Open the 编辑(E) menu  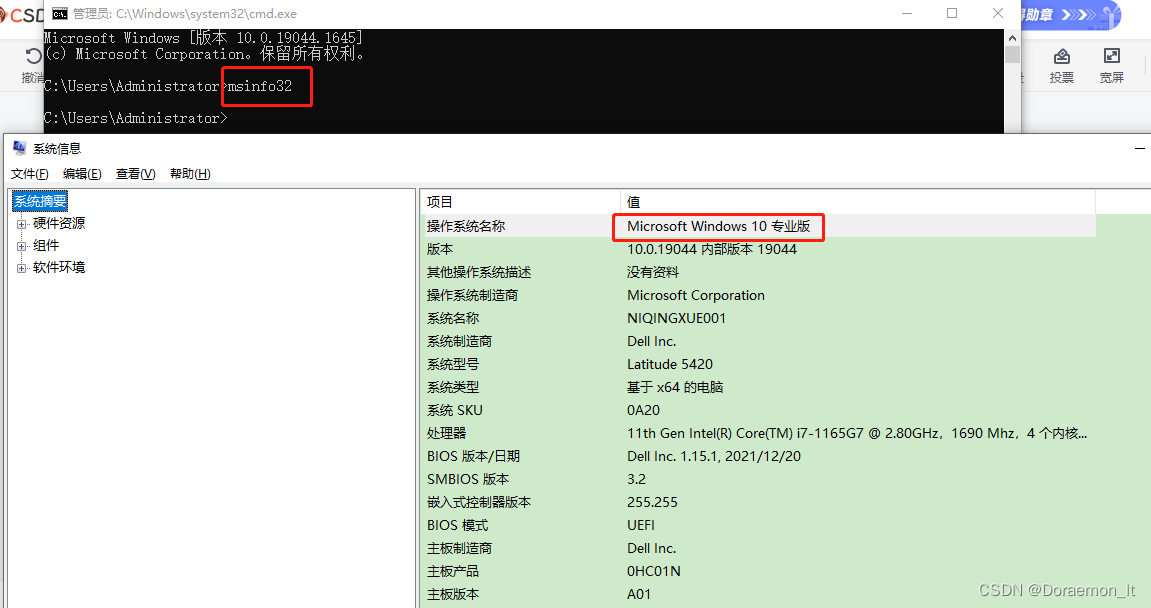pyautogui.click(x=82, y=173)
